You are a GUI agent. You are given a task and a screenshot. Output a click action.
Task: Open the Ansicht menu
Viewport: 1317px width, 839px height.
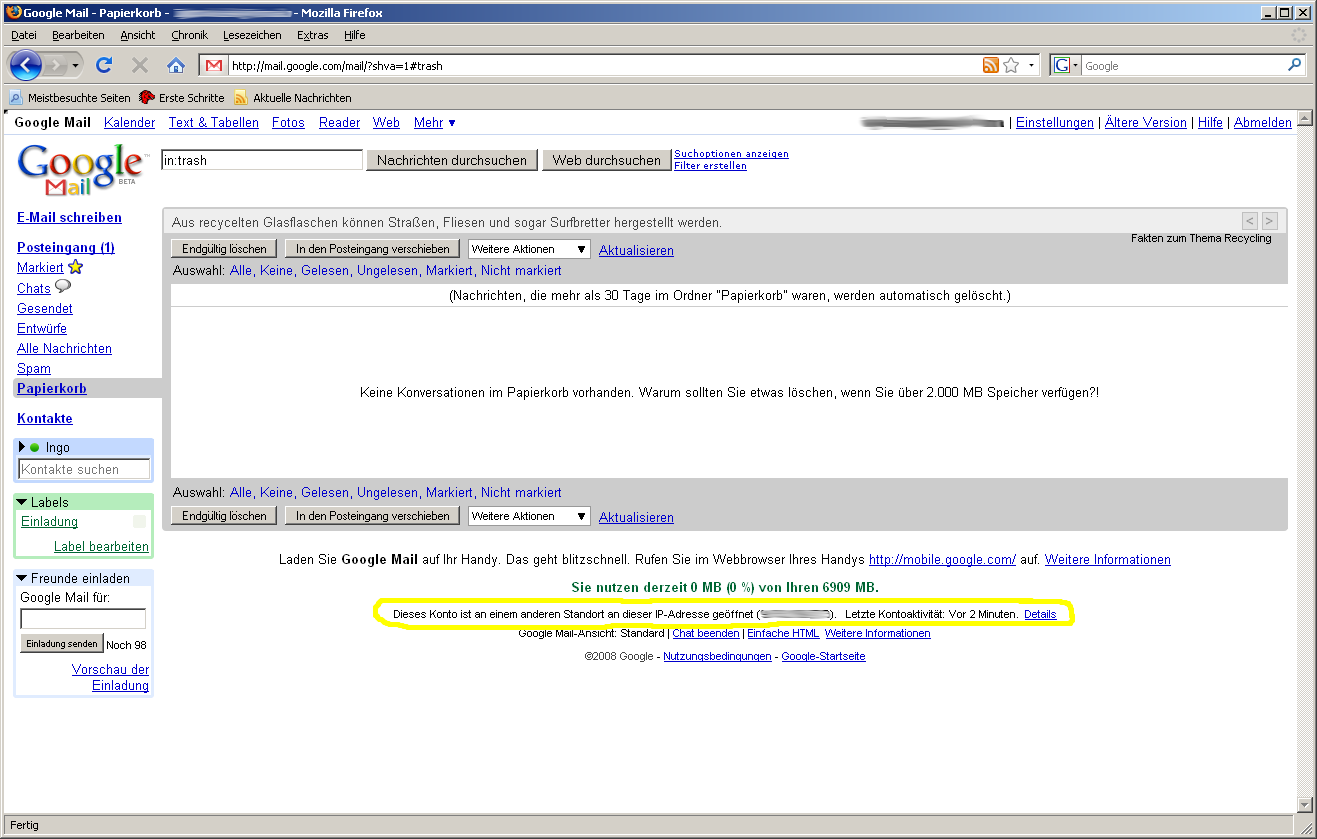(138, 35)
